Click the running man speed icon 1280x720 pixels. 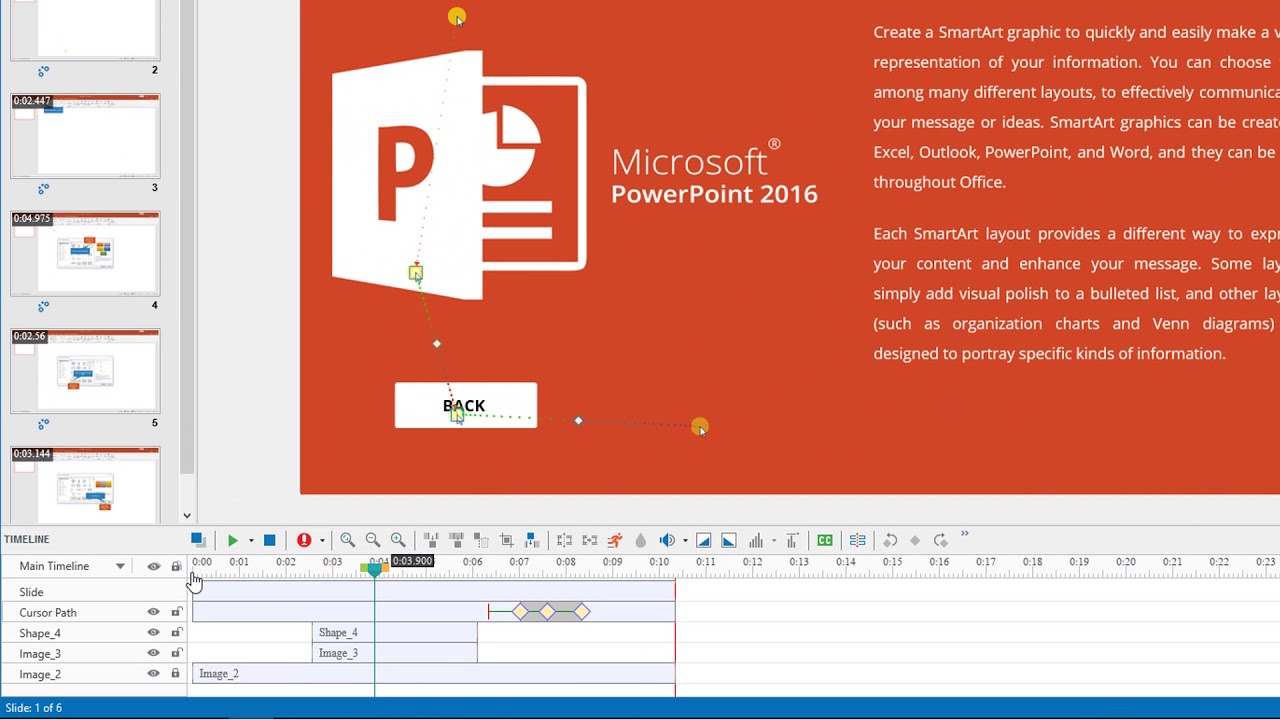(615, 540)
